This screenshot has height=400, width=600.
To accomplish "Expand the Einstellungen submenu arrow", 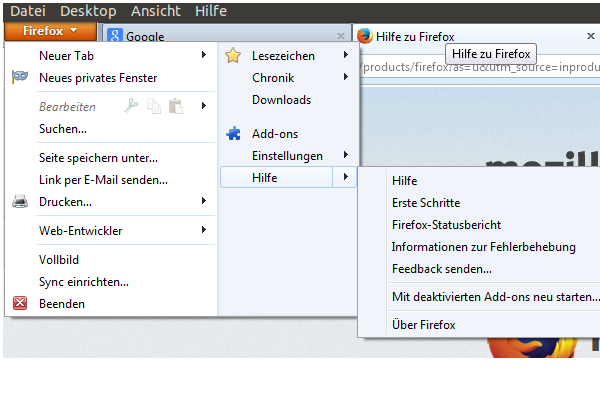I will [x=346, y=155].
